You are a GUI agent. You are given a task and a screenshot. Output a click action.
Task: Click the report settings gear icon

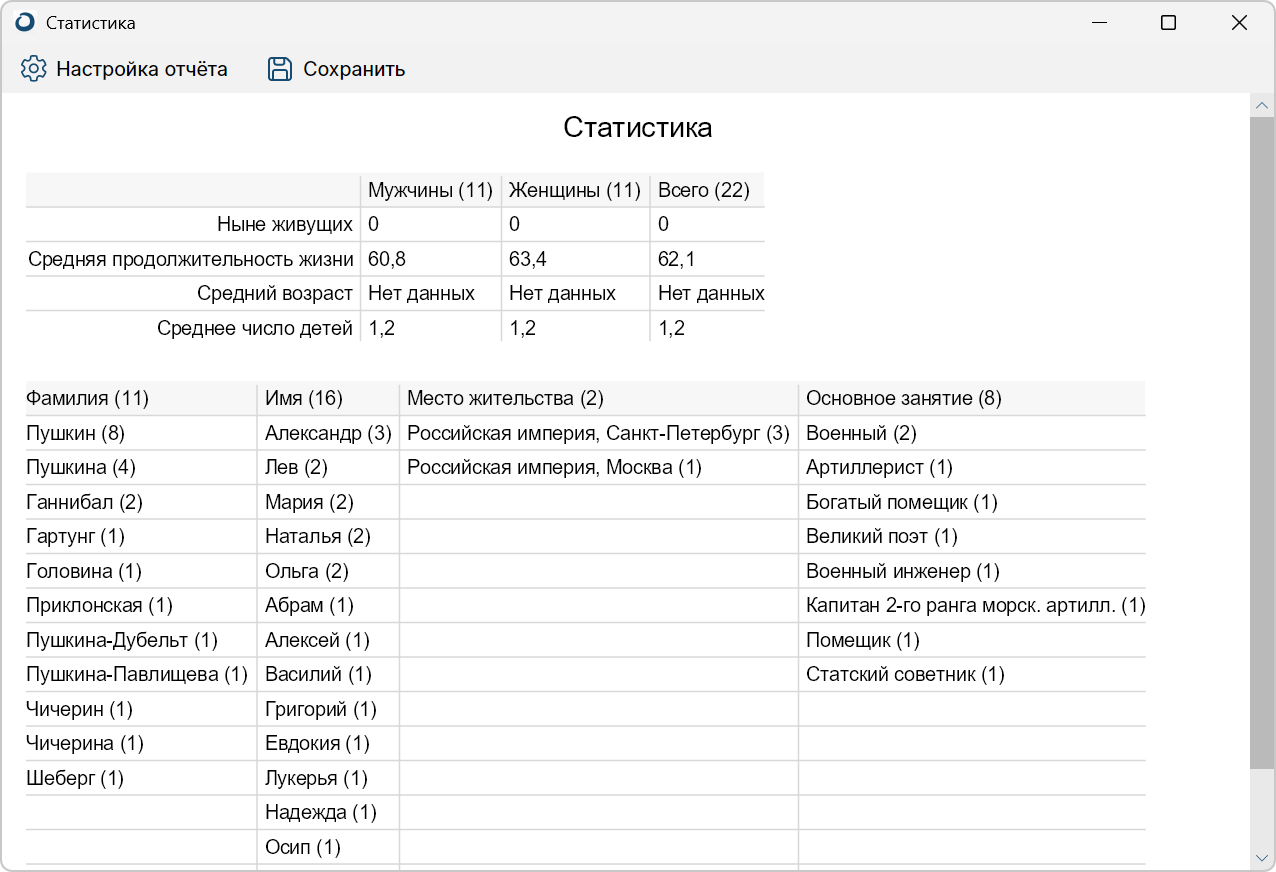pyautogui.click(x=34, y=69)
